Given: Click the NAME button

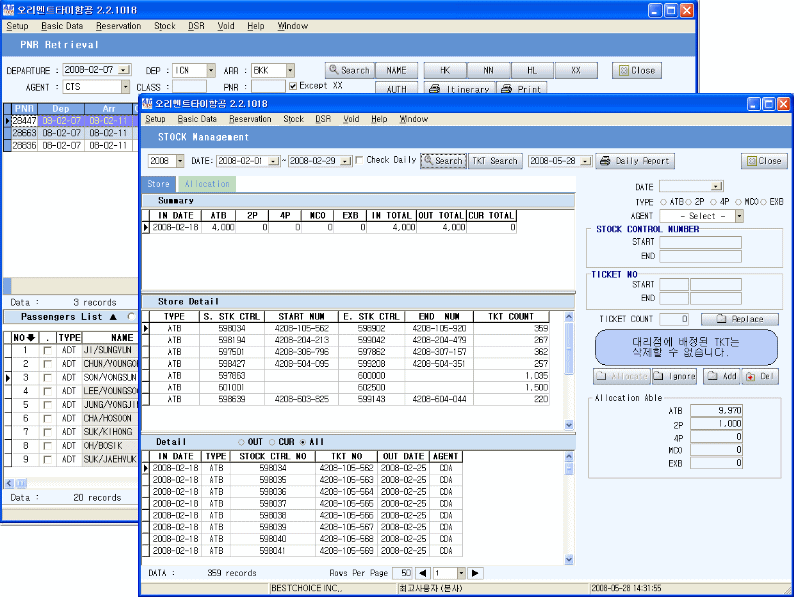Looking at the screenshot, I should 396,70.
